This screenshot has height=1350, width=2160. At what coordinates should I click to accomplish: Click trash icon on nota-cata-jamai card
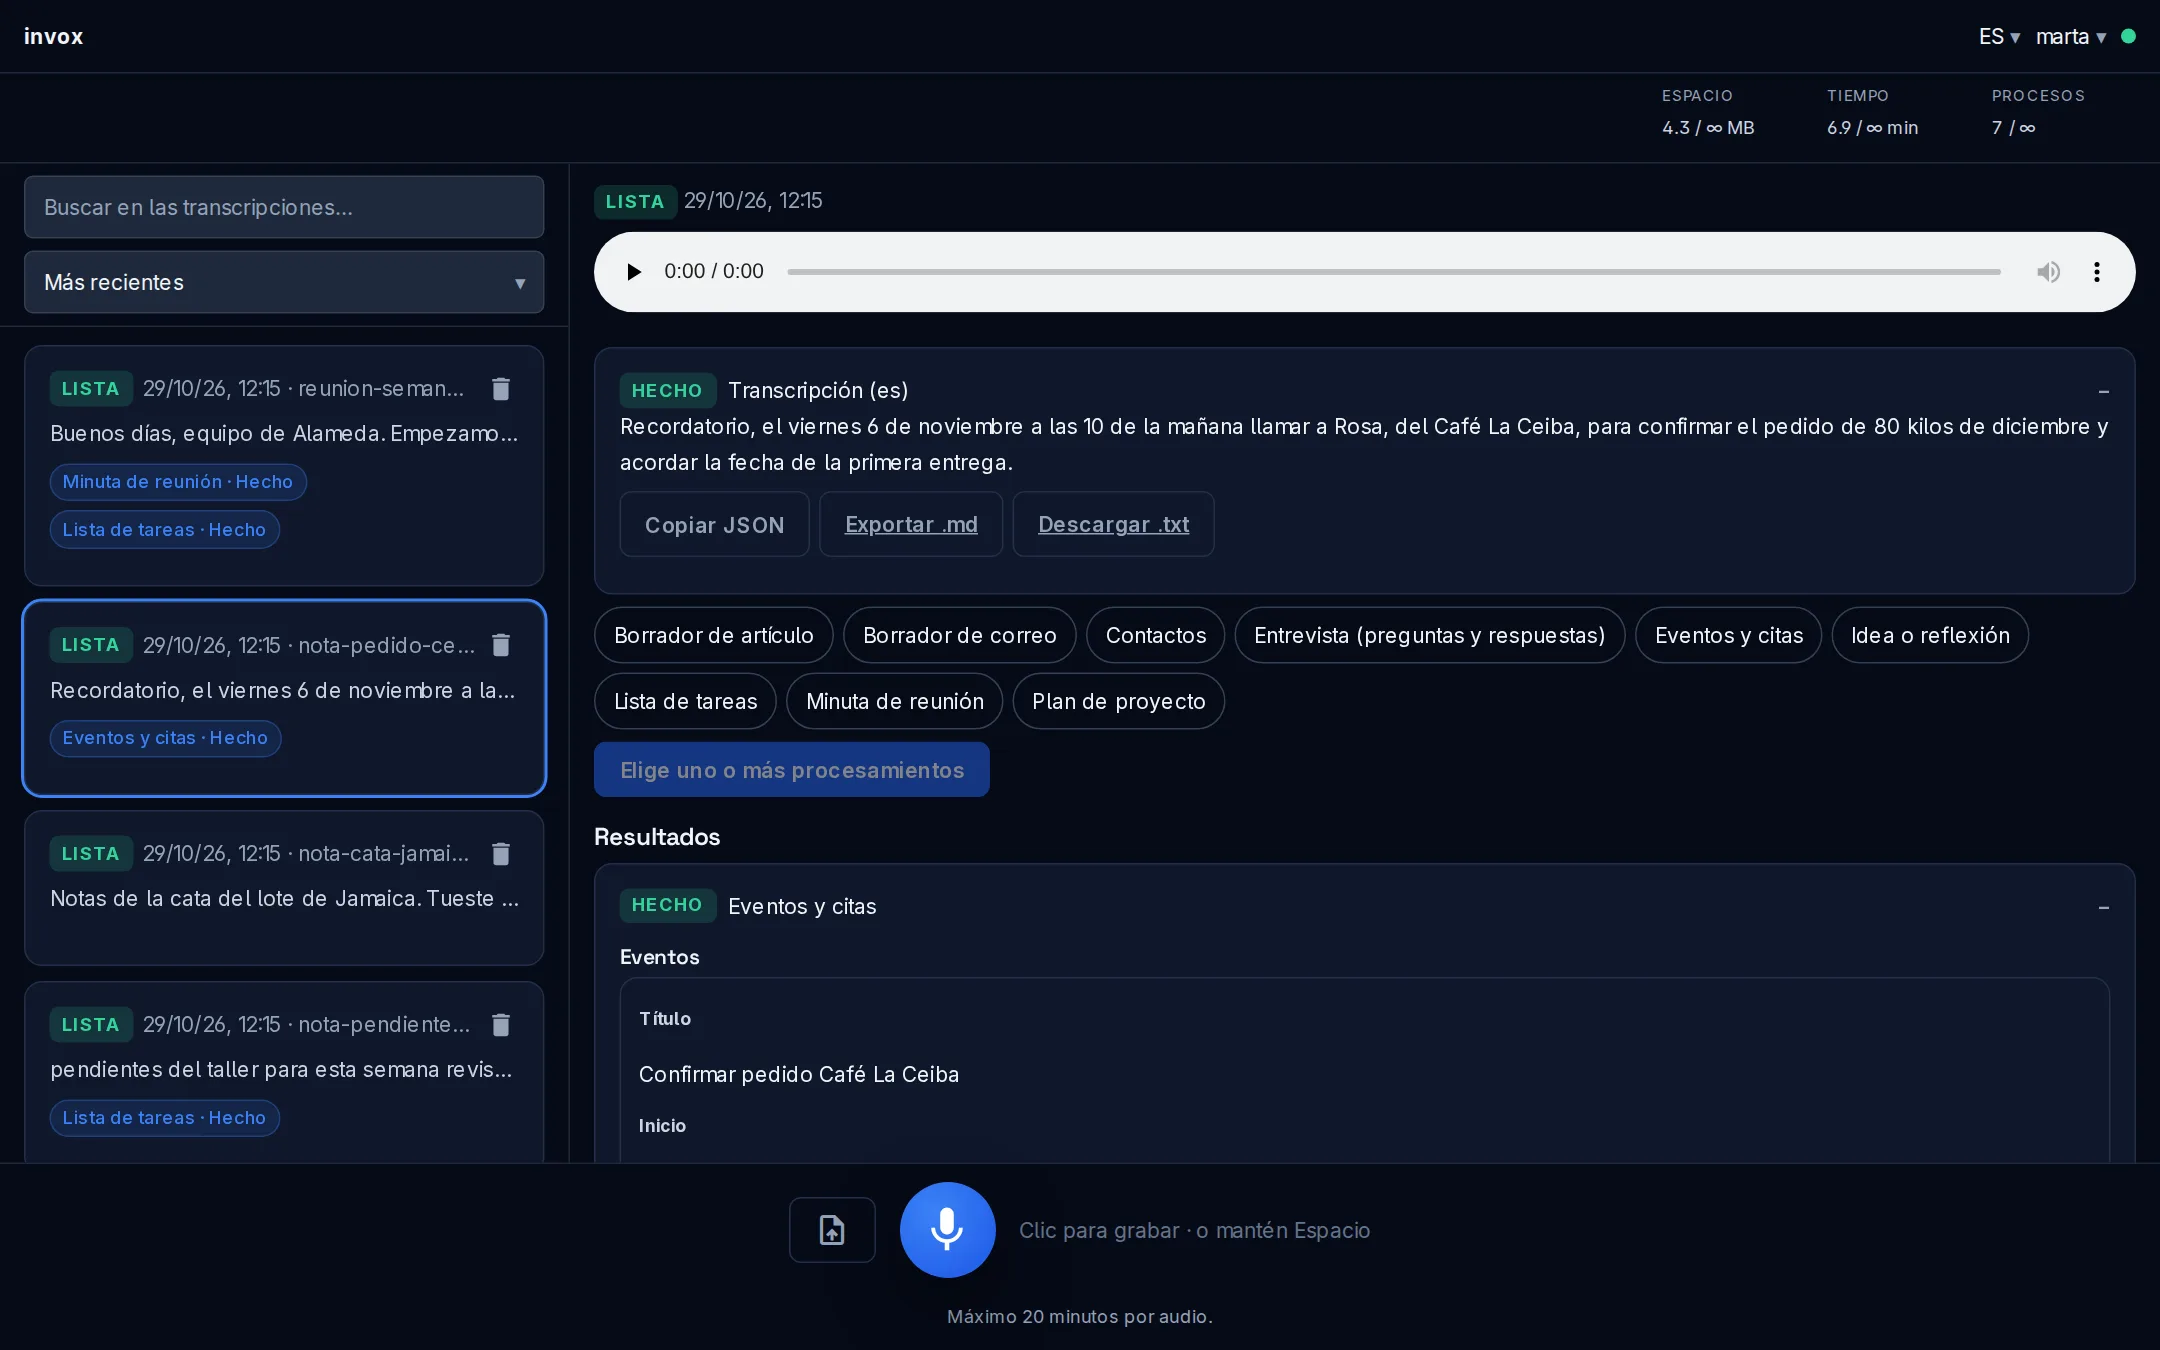pos(501,853)
